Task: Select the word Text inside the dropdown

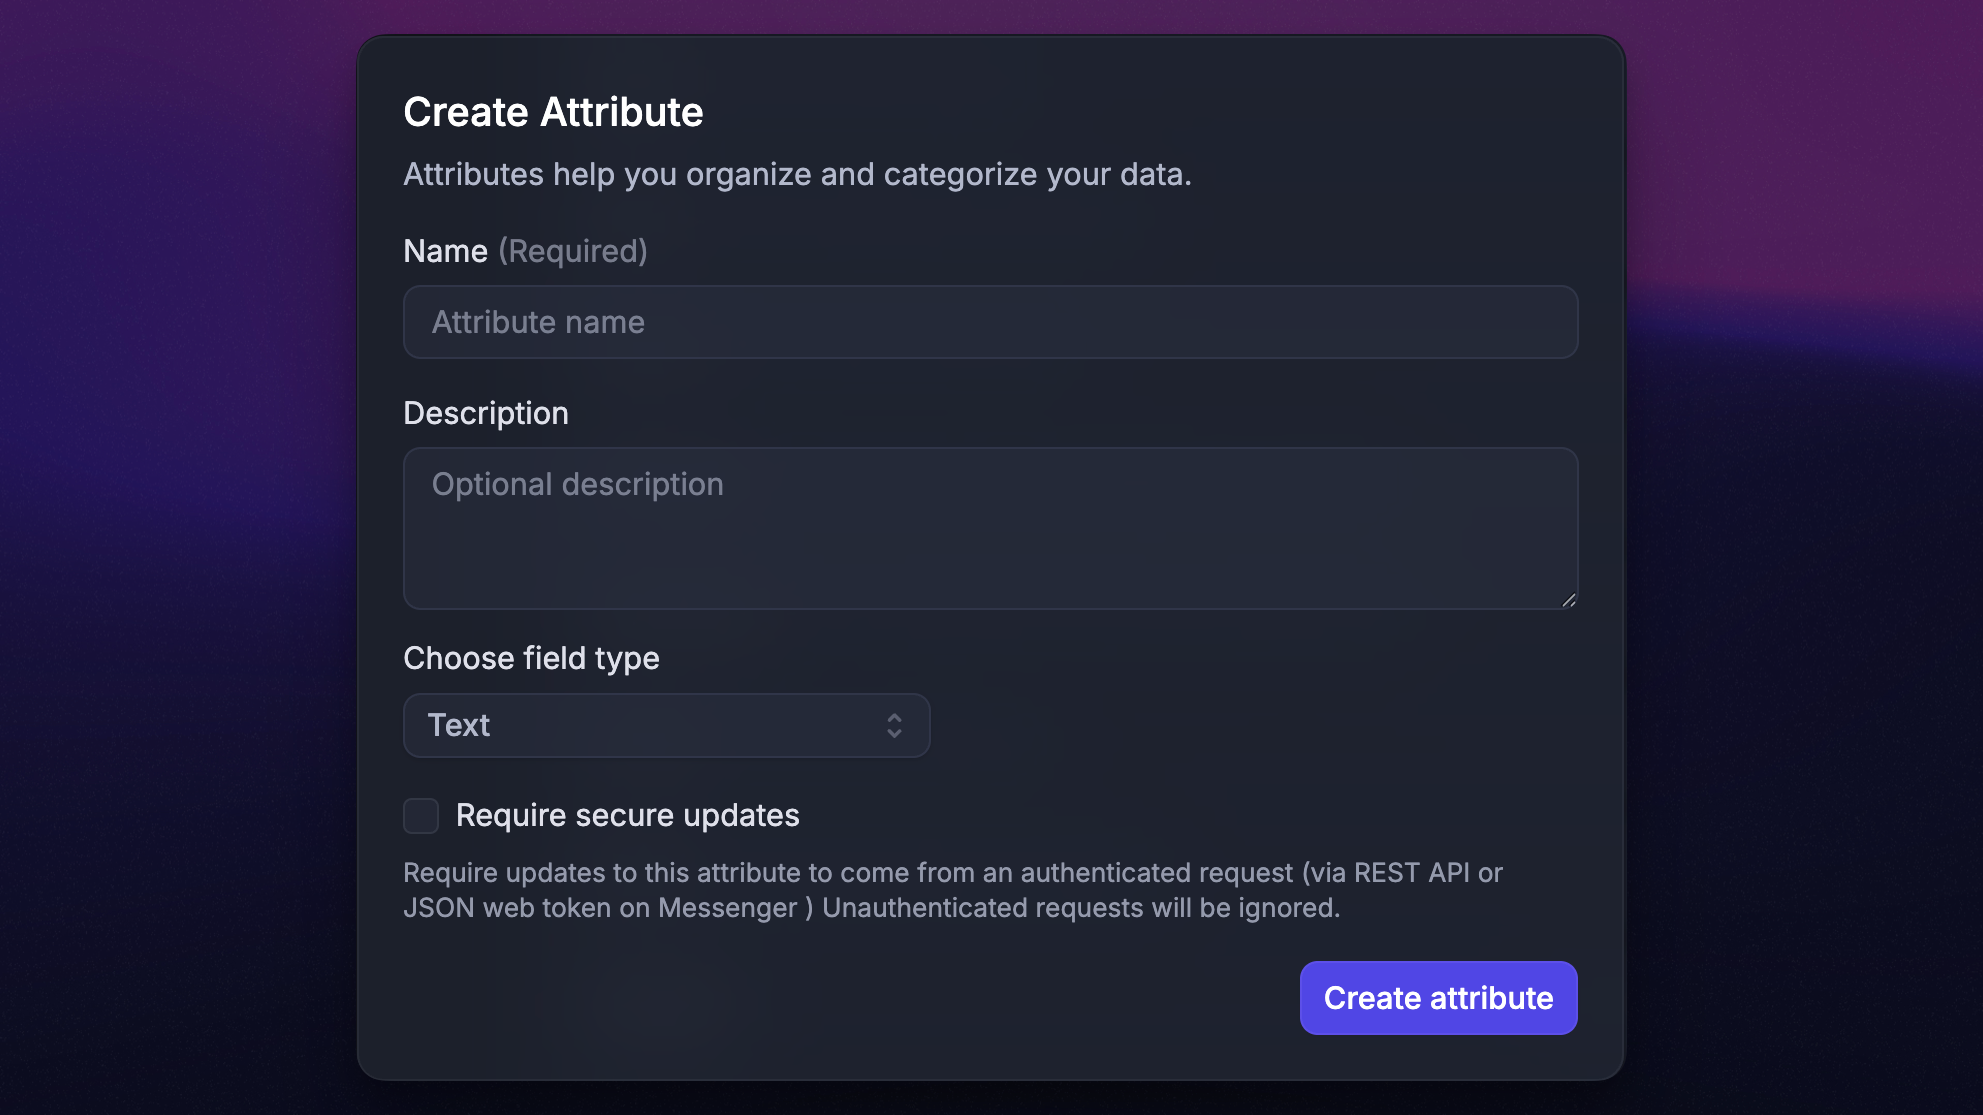Action: pyautogui.click(x=459, y=725)
